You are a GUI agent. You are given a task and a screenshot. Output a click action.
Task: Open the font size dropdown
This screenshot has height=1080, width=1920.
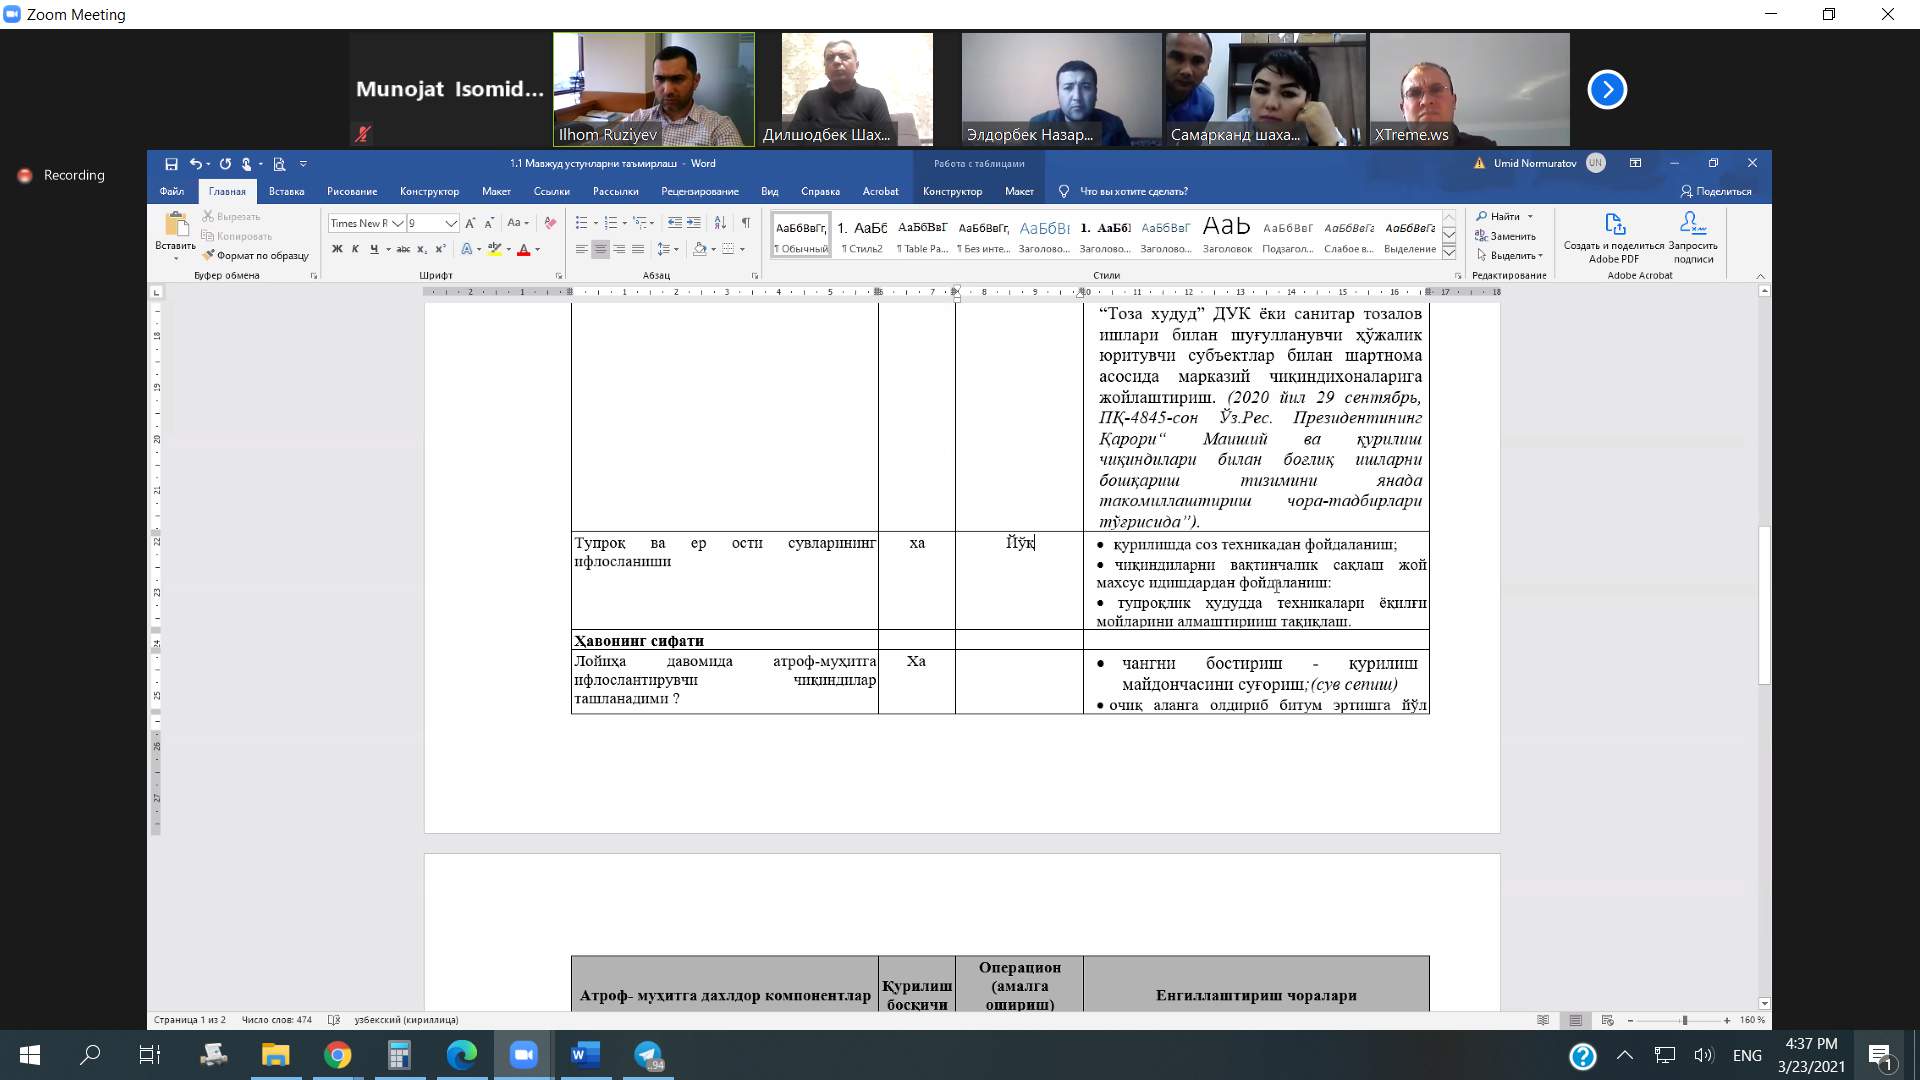[x=451, y=223]
